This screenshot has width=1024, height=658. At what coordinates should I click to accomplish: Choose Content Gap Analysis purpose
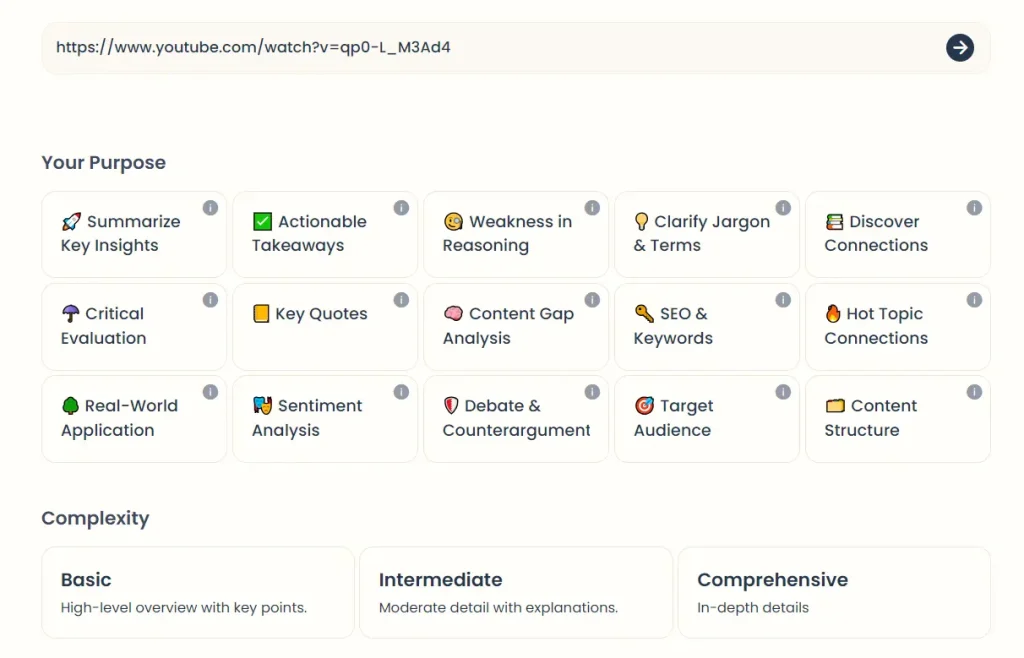(x=515, y=327)
